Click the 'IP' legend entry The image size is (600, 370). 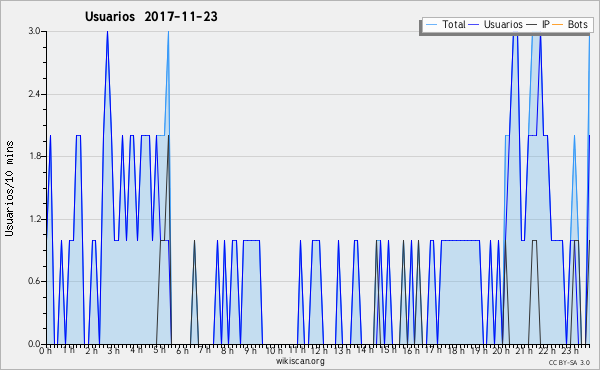pos(546,24)
